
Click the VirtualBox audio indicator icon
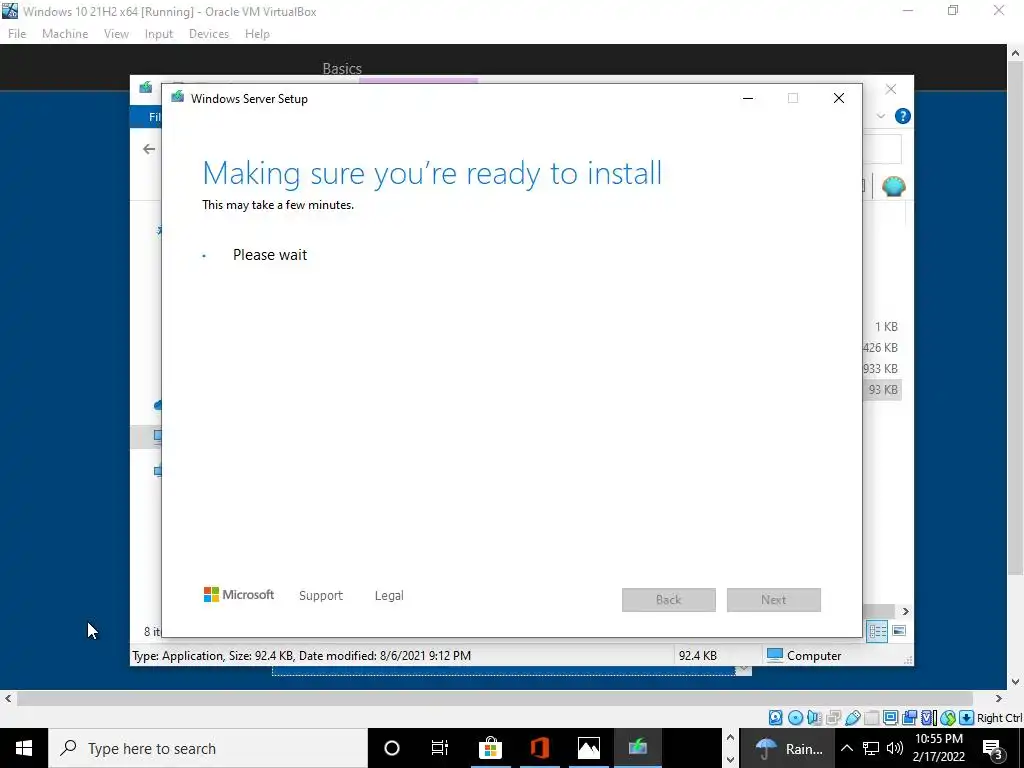(814, 718)
